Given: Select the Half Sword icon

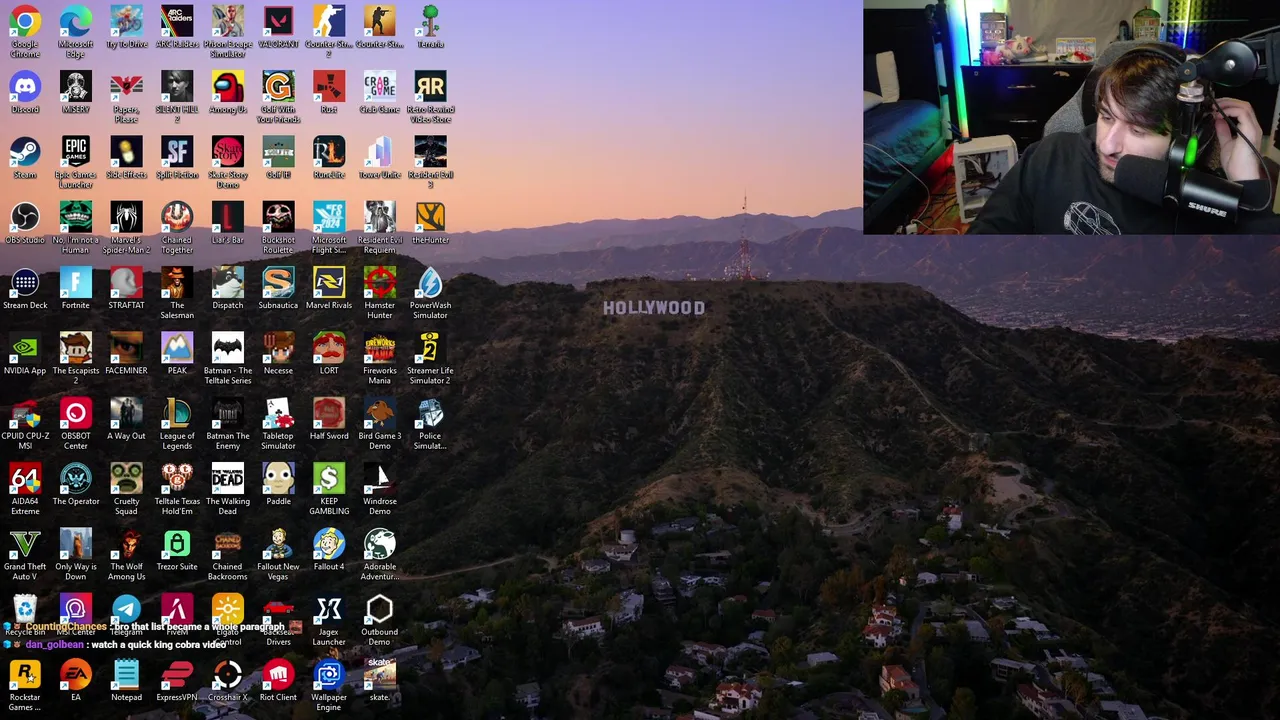Looking at the screenshot, I should coord(329,414).
